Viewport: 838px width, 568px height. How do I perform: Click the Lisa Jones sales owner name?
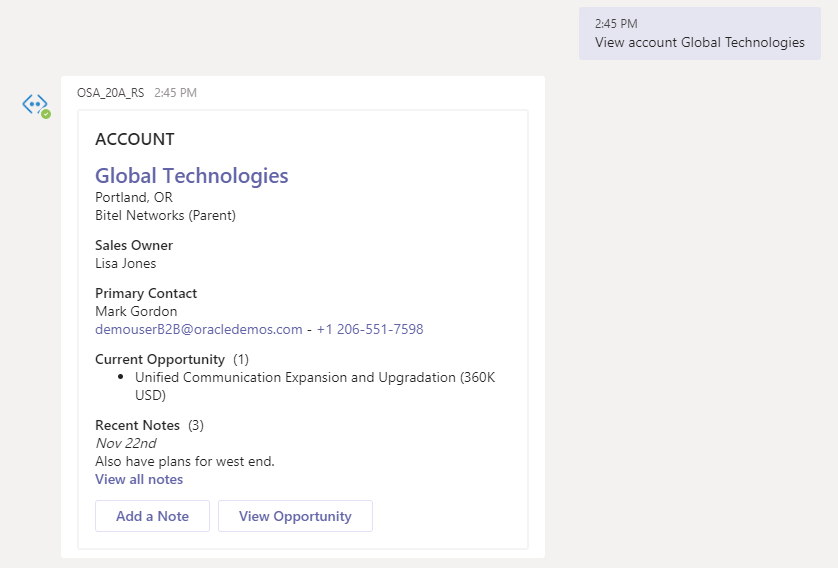(125, 263)
